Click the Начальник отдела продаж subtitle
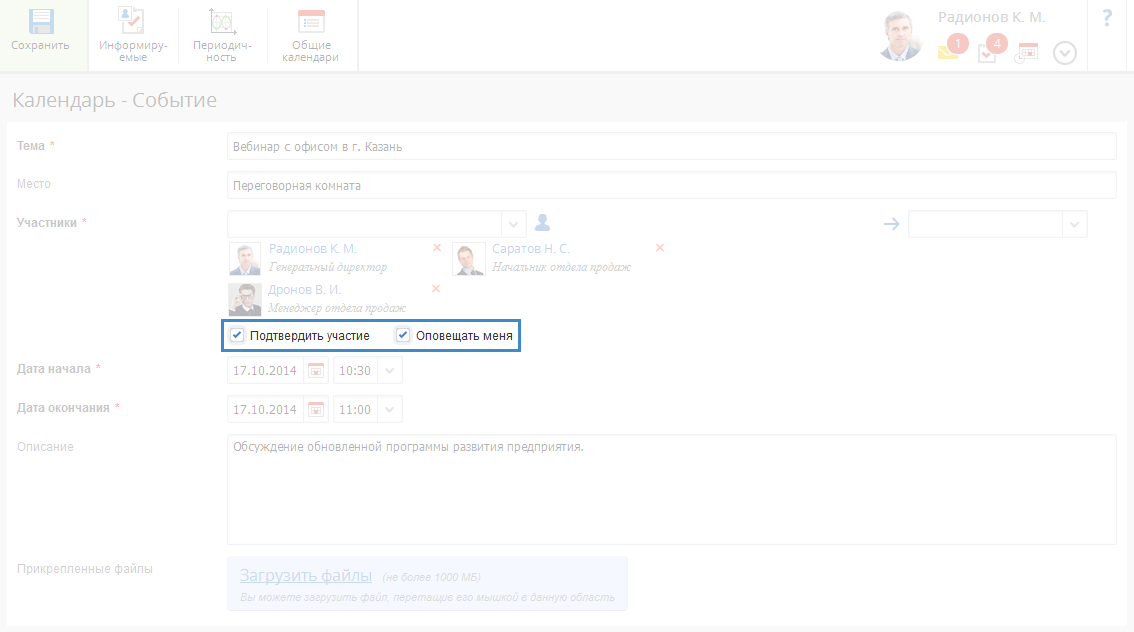Viewport: 1134px width, 632px height. click(x=561, y=268)
